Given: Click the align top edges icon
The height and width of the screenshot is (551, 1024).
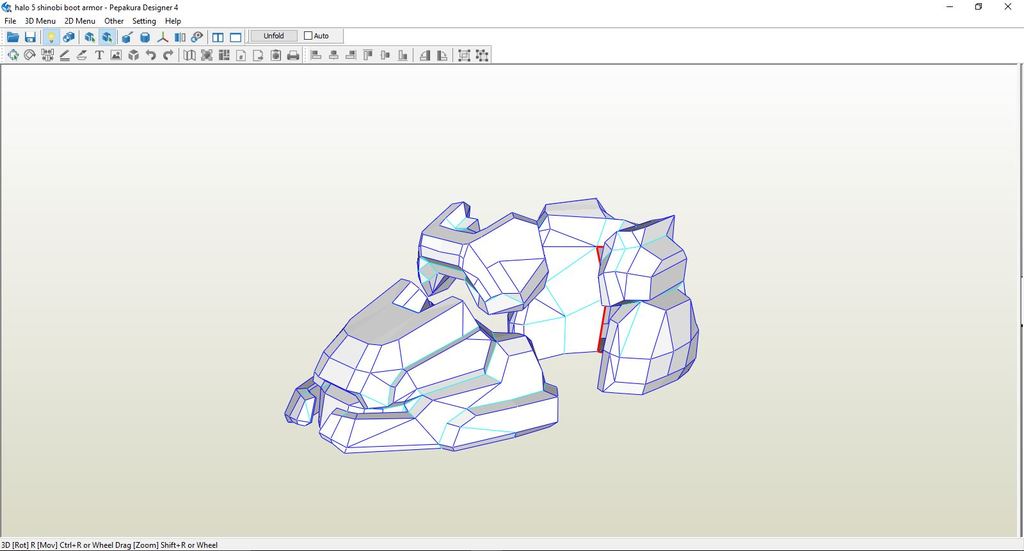Looking at the screenshot, I should [x=368, y=55].
